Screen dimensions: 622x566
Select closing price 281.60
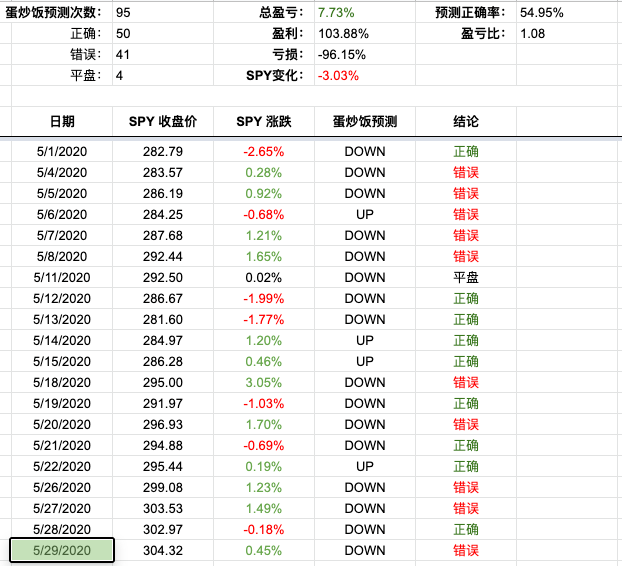point(163,320)
